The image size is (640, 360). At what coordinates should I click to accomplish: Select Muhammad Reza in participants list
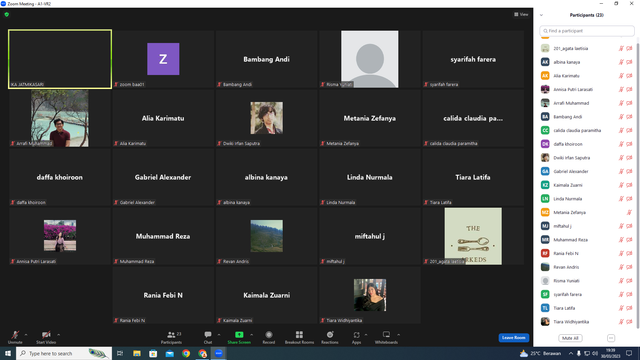point(587,240)
